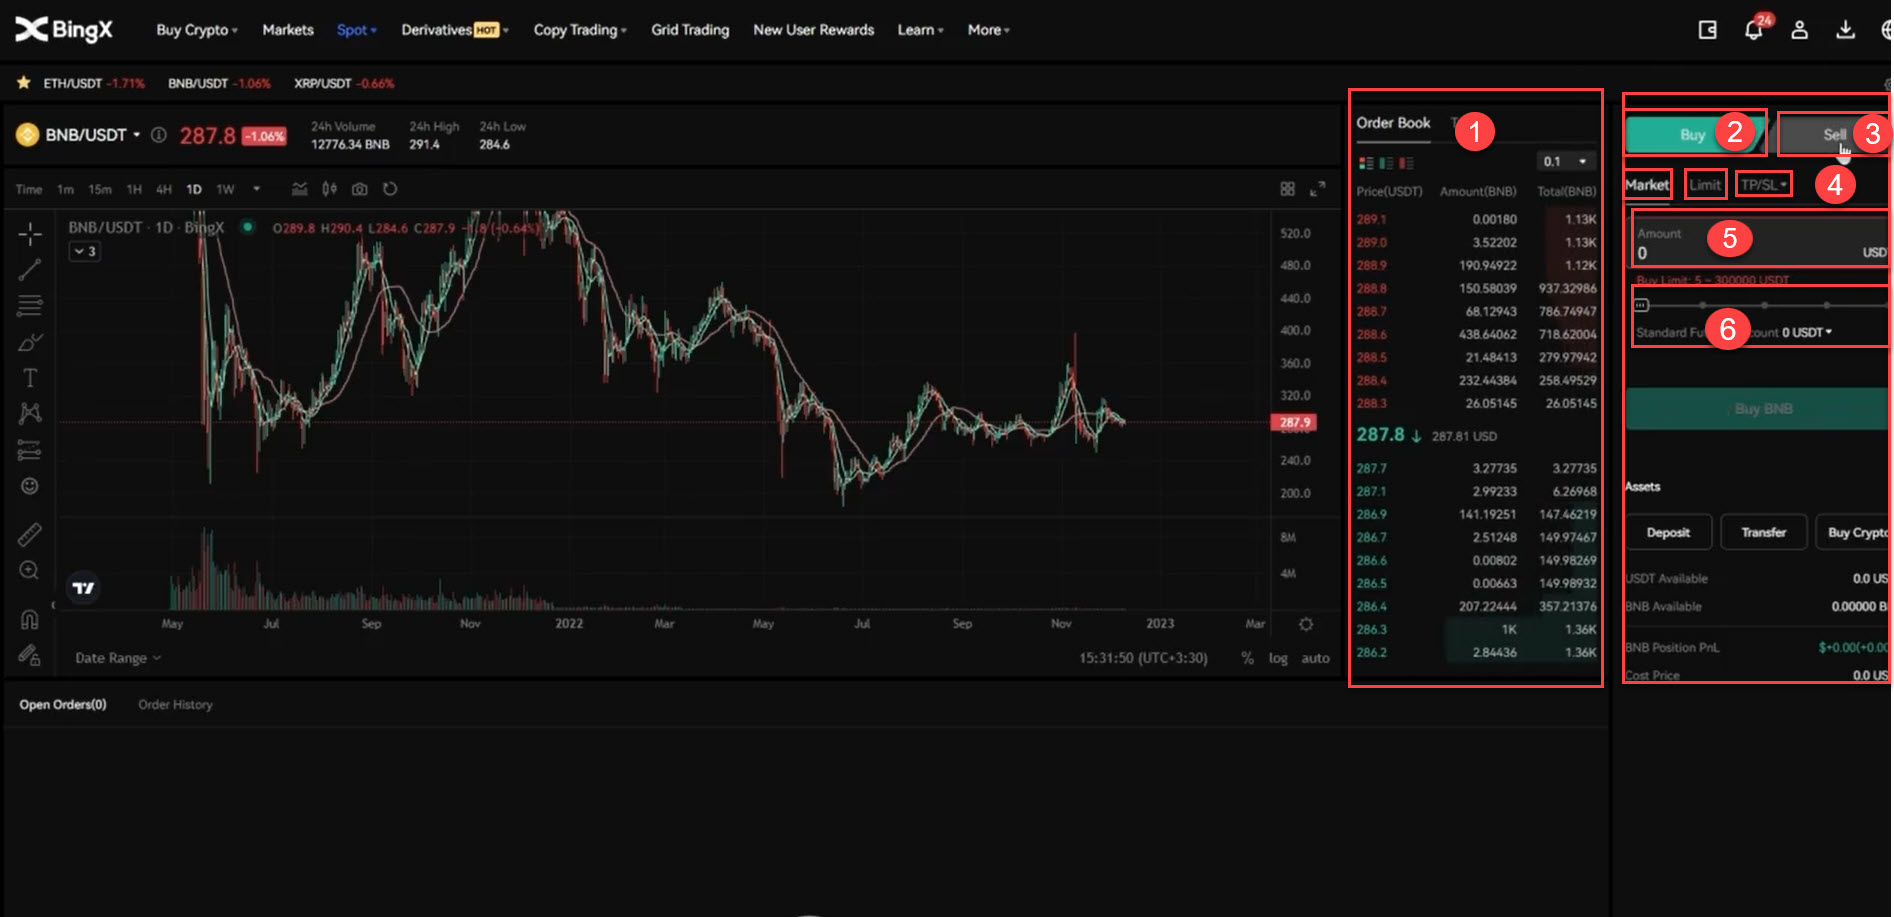Open the chart layout grid icon

1288,189
